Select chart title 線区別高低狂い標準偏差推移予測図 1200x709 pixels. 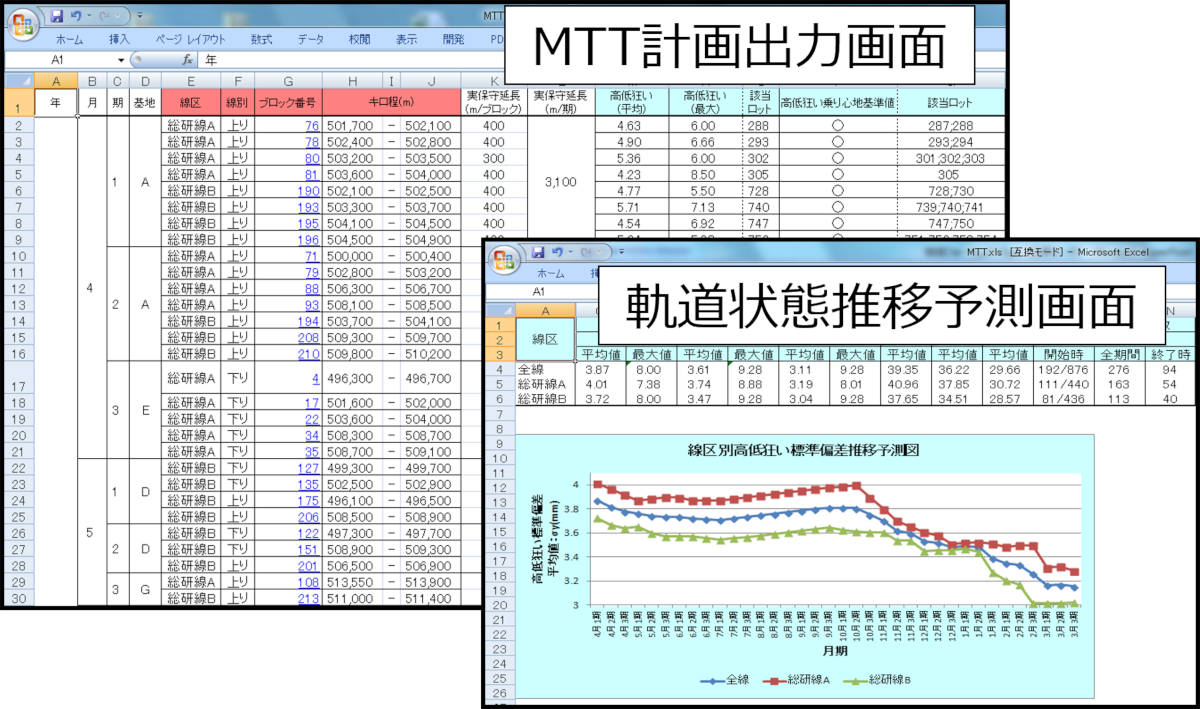[803, 449]
